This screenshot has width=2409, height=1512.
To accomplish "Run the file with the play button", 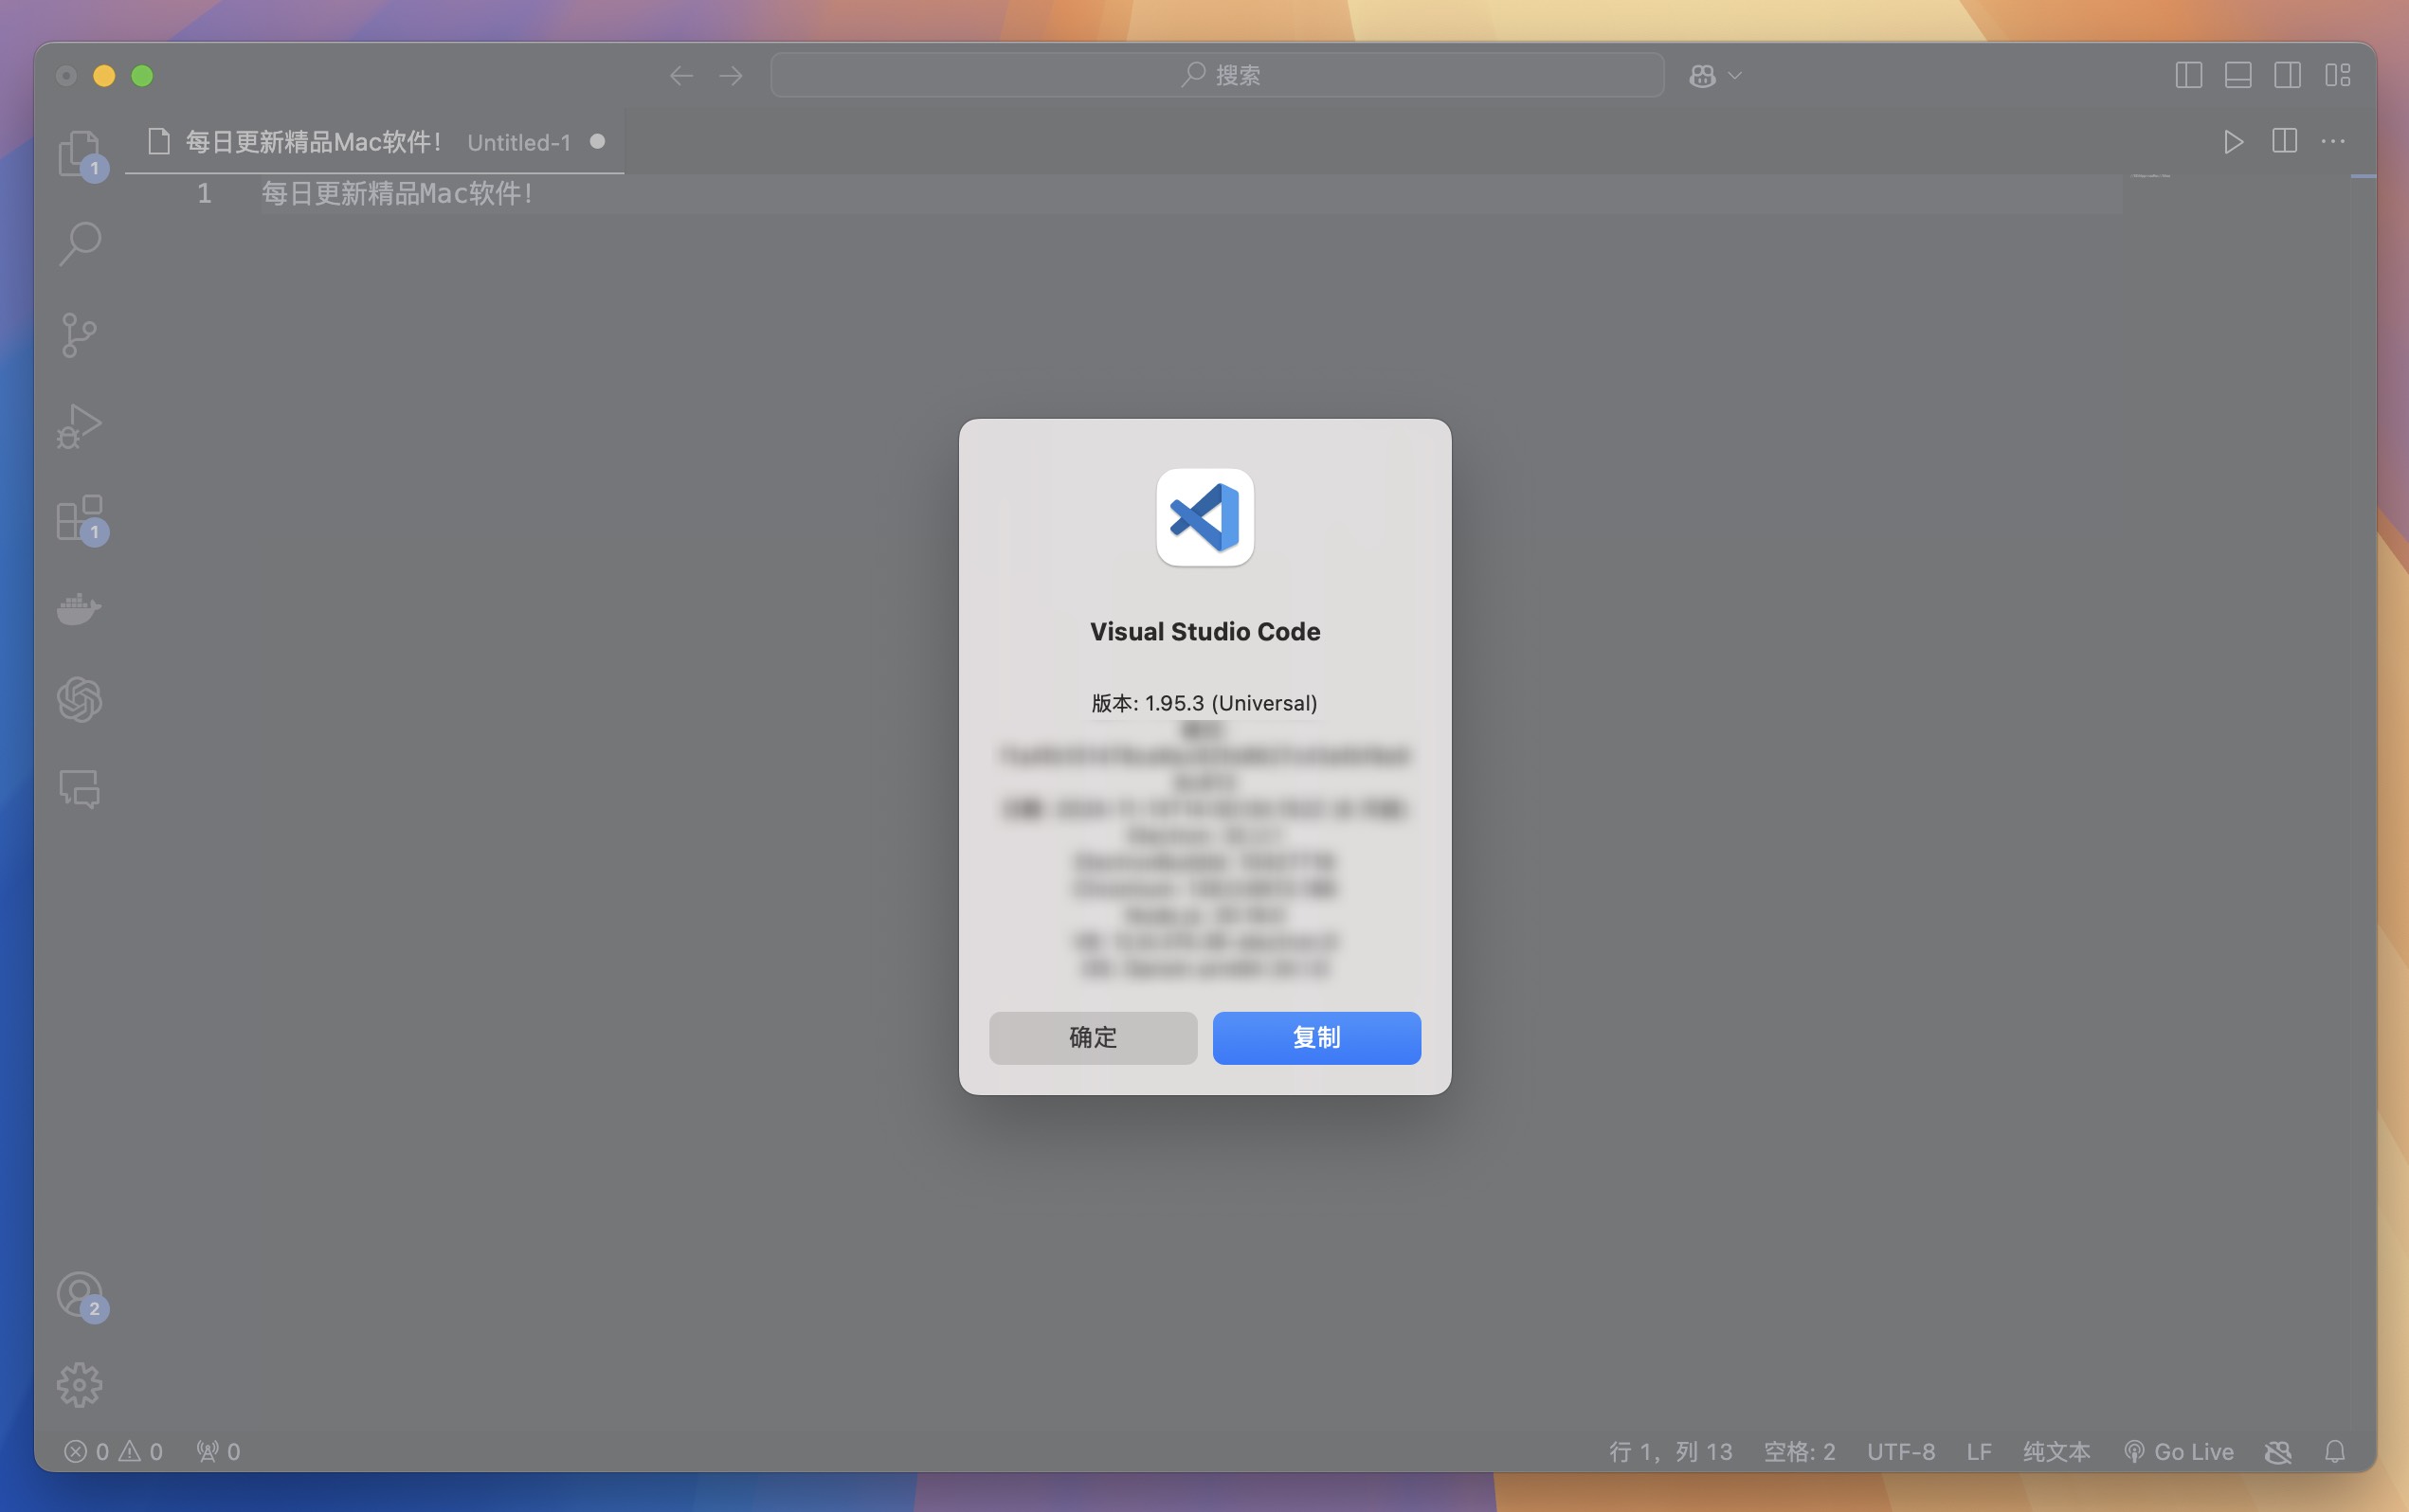I will [x=2233, y=141].
